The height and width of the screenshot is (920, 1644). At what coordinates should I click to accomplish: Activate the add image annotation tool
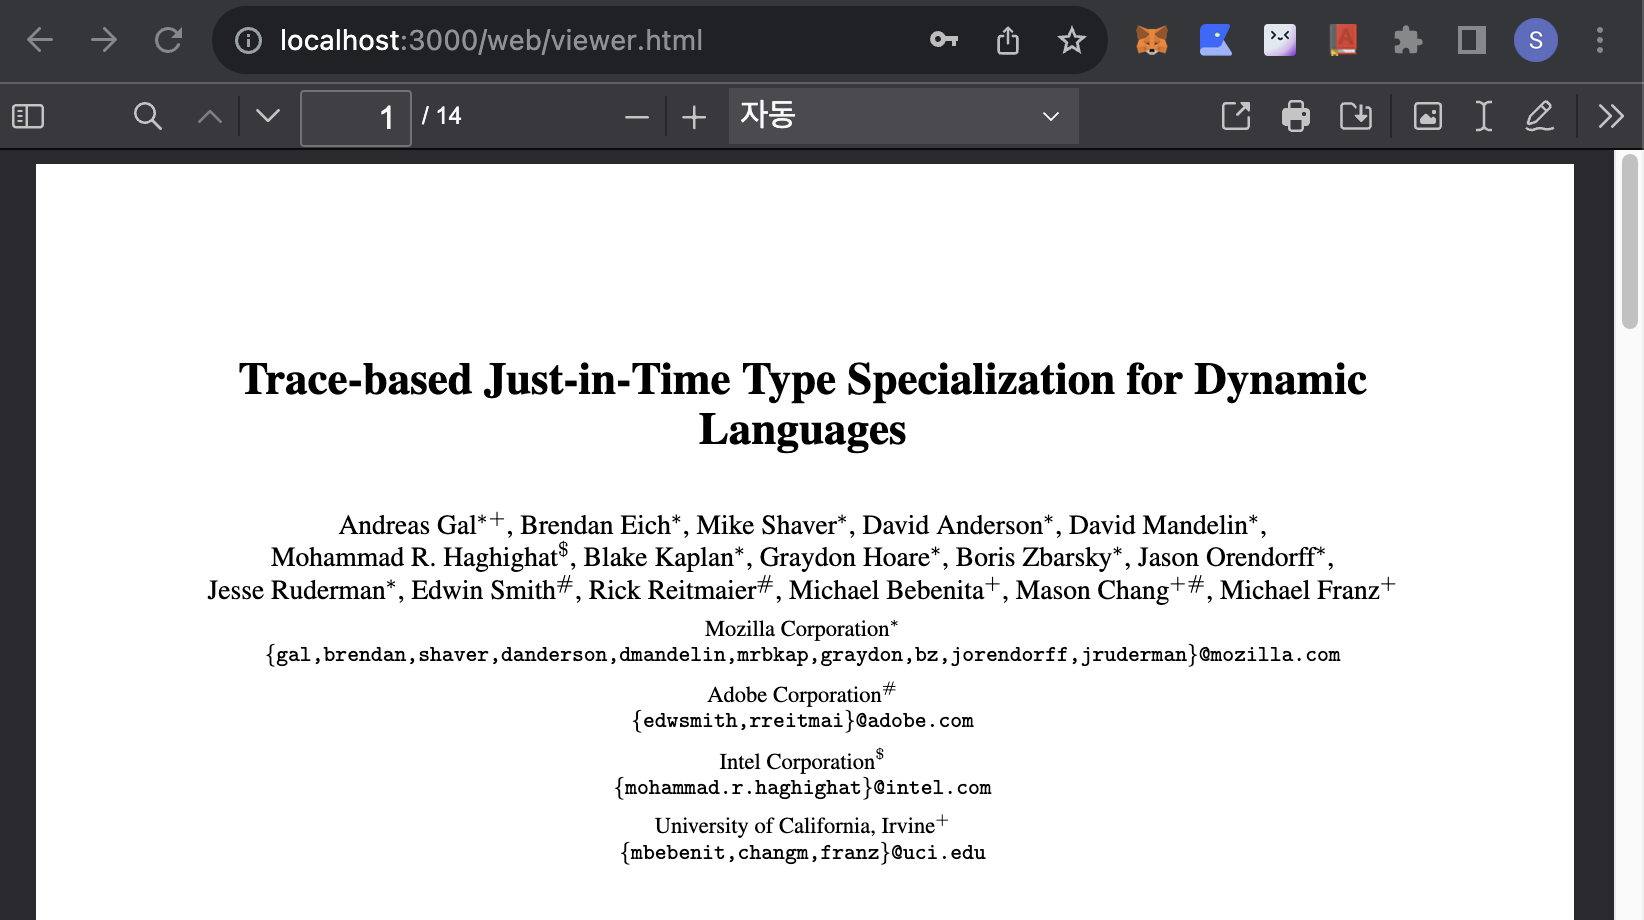tap(1427, 116)
